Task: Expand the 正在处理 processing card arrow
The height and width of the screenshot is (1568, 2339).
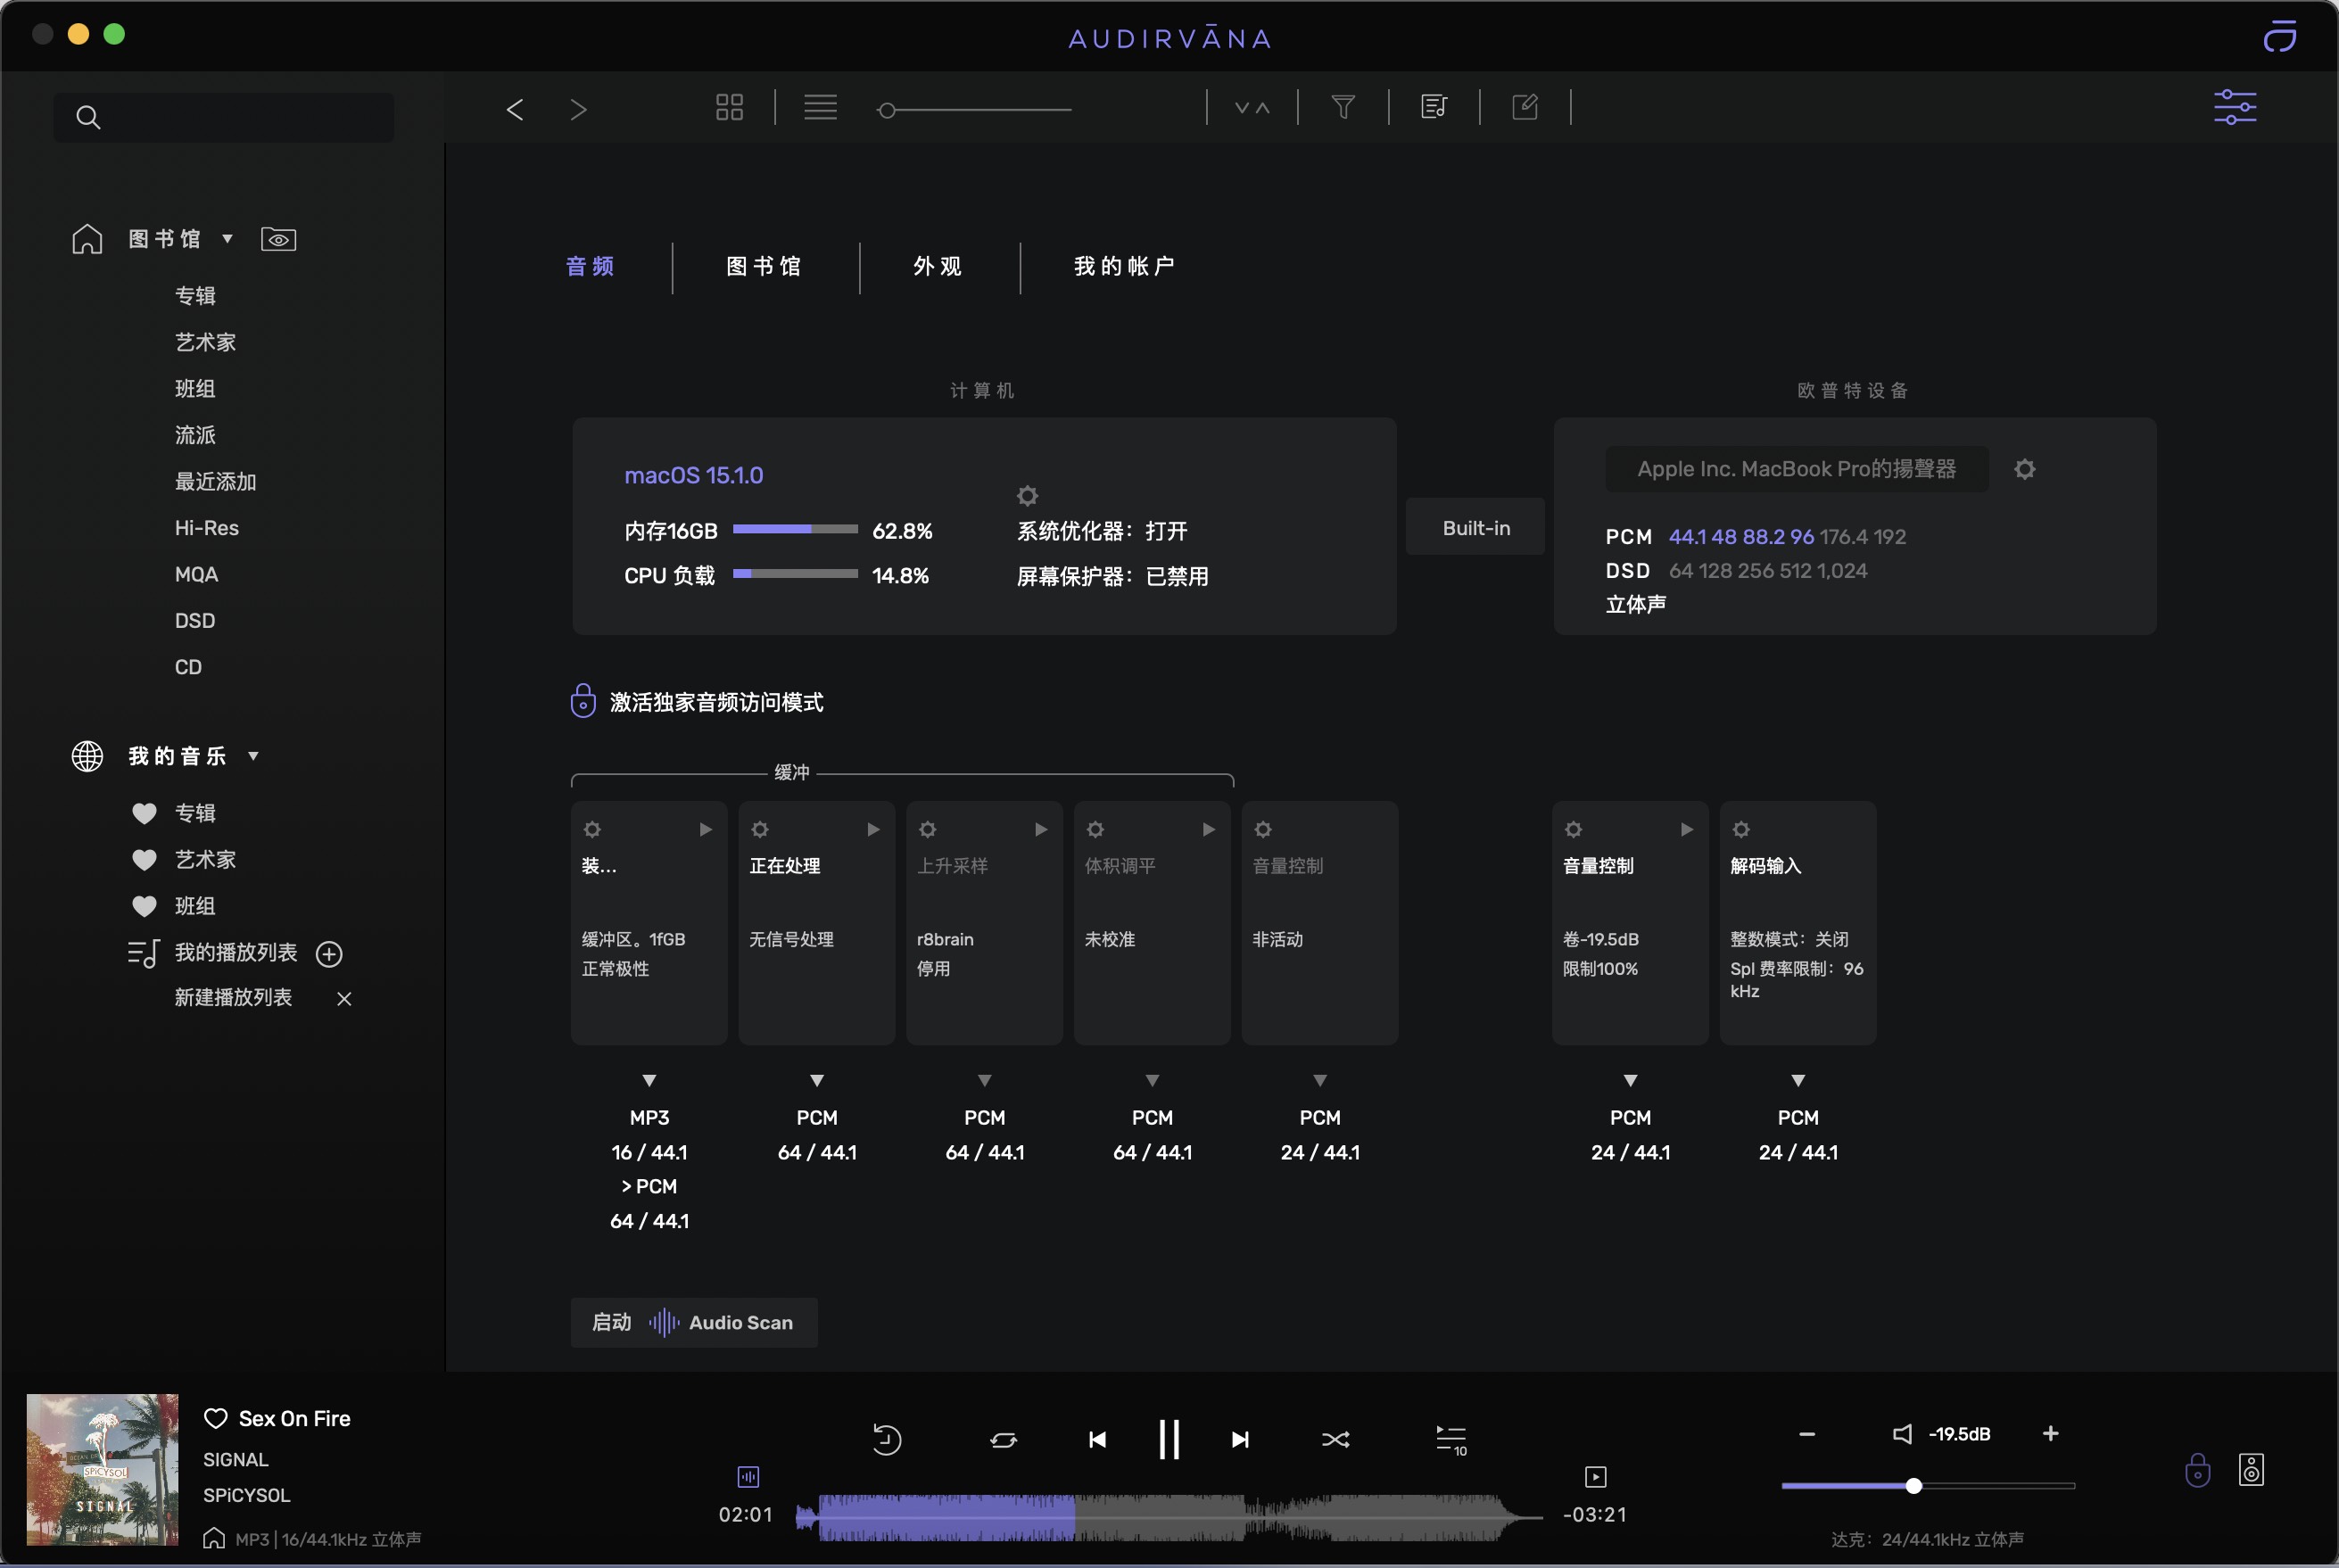Action: coord(872,829)
